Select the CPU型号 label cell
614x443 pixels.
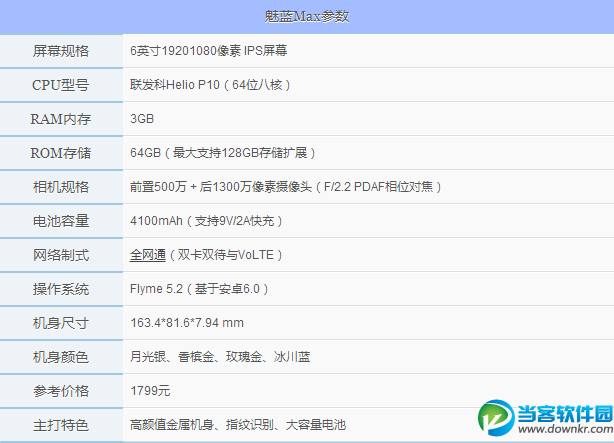[x=61, y=85]
